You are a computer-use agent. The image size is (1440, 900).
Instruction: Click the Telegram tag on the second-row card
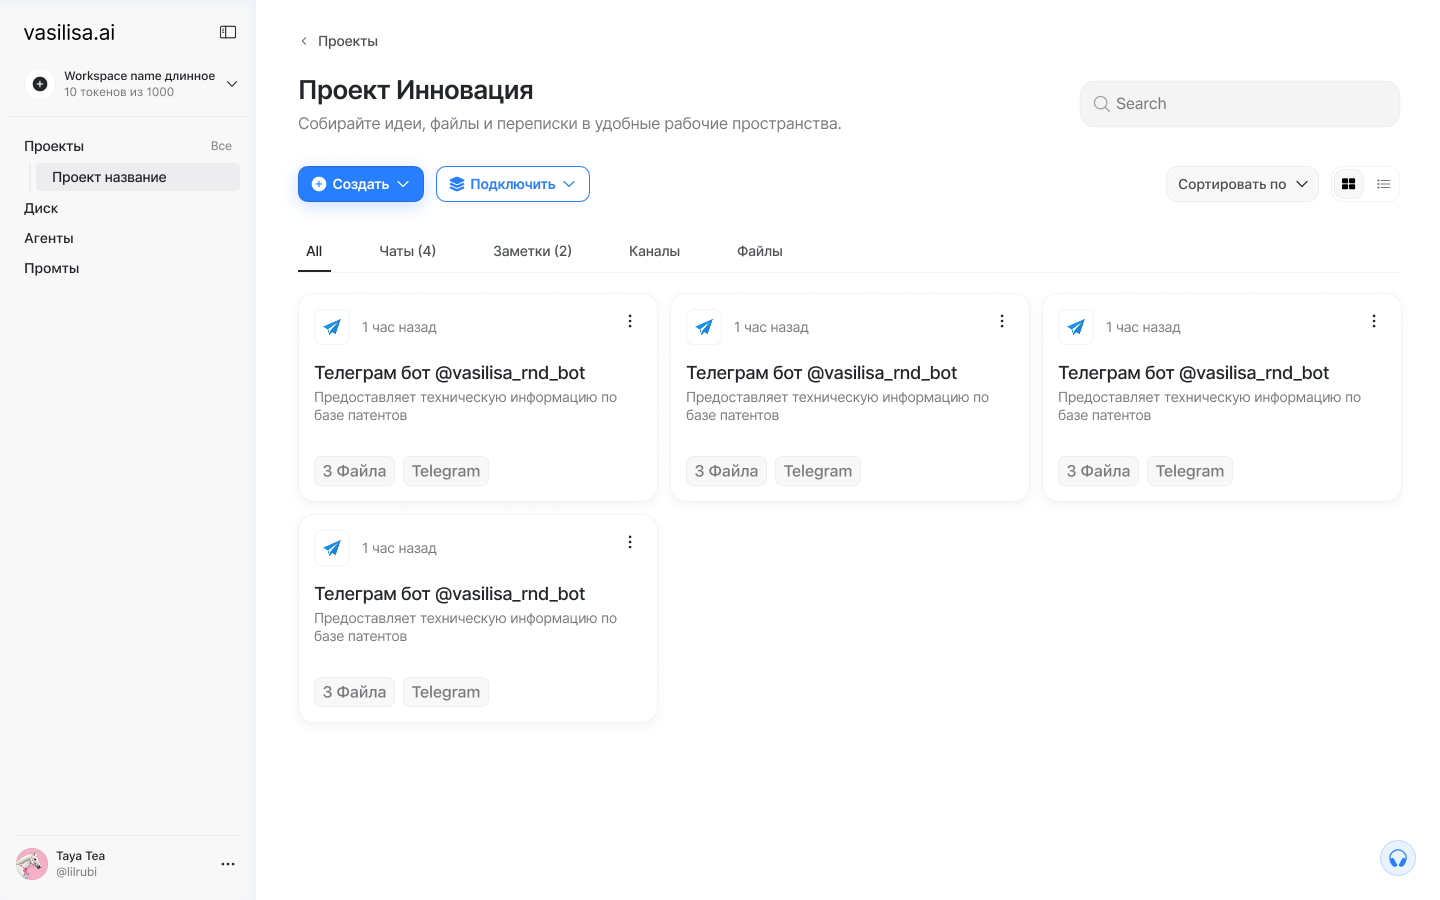[446, 692]
